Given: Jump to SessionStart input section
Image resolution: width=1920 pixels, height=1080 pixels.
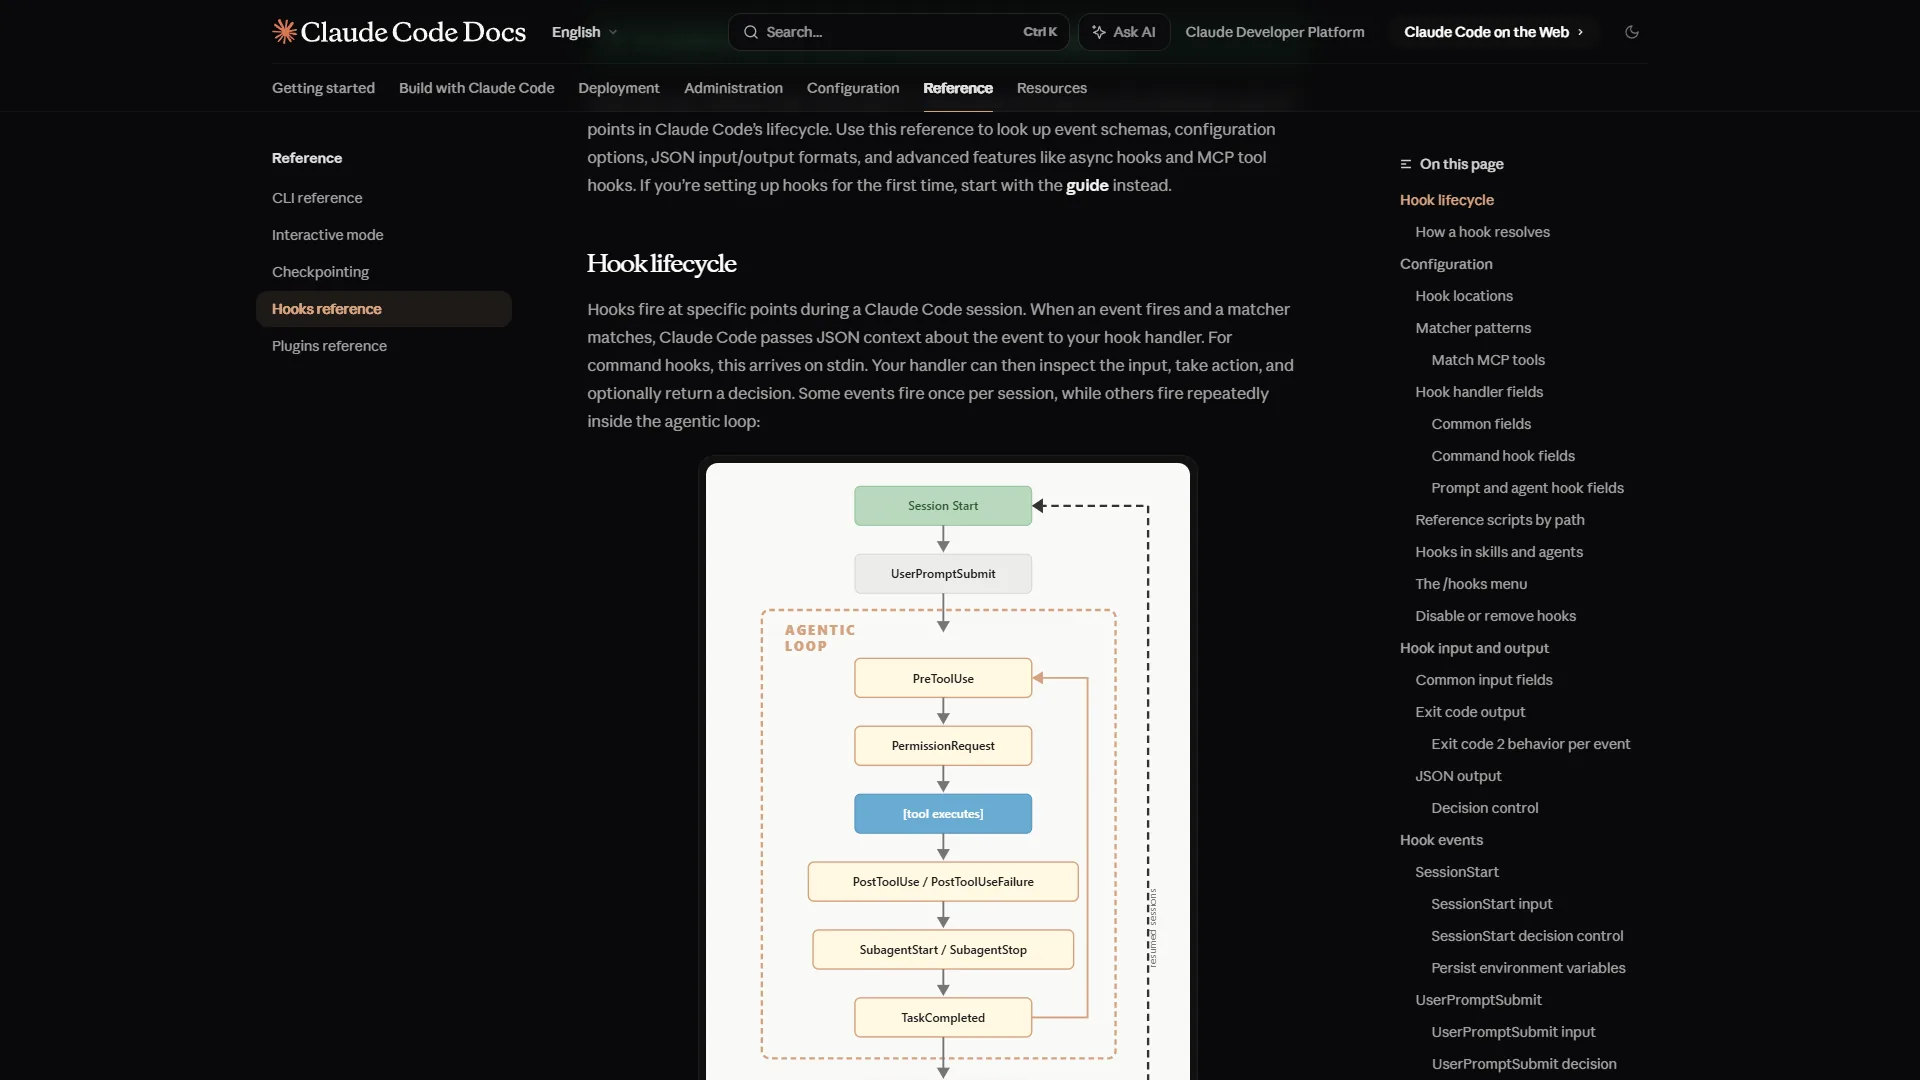Looking at the screenshot, I should click(x=1491, y=904).
